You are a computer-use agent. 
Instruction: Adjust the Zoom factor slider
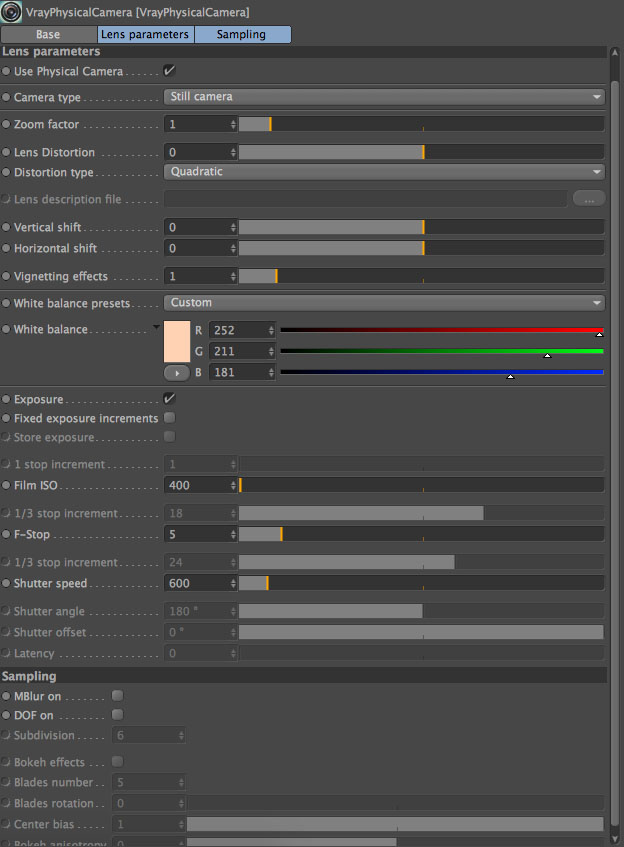click(421, 124)
